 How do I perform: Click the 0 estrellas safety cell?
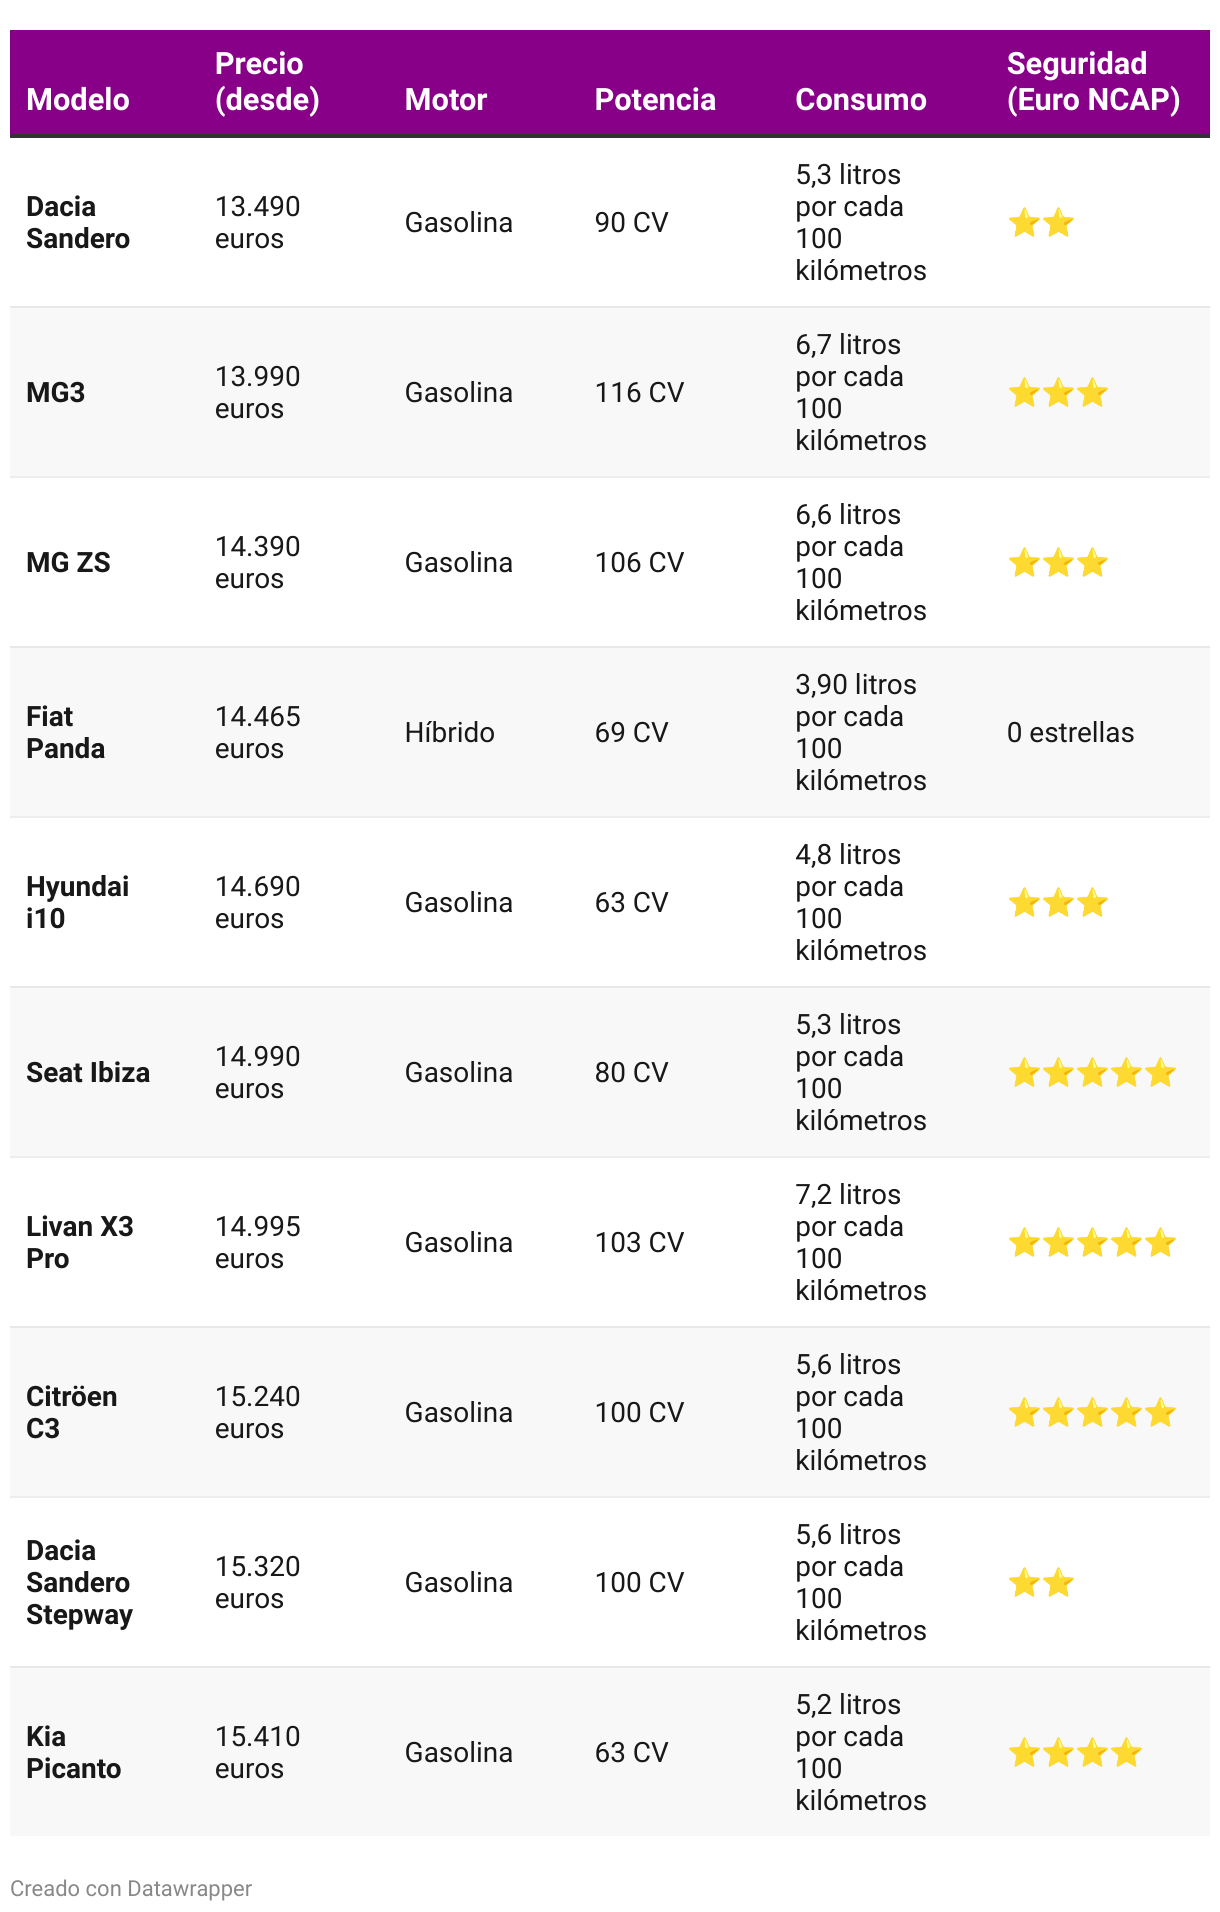click(1070, 732)
